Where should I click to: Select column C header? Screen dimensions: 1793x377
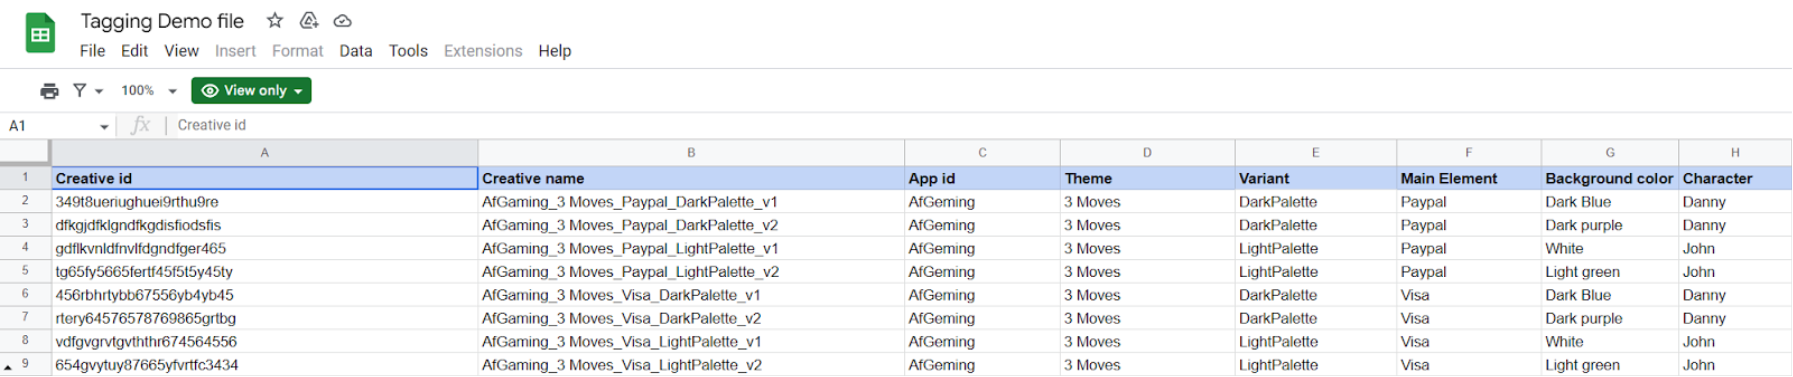point(982,153)
